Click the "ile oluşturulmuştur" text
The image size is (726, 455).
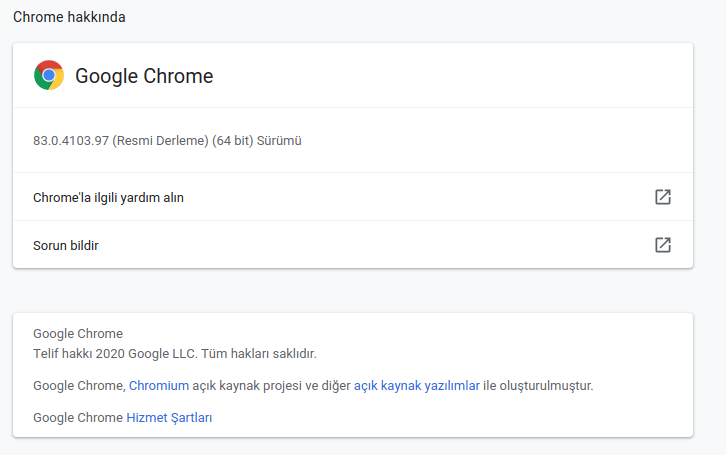point(539,386)
